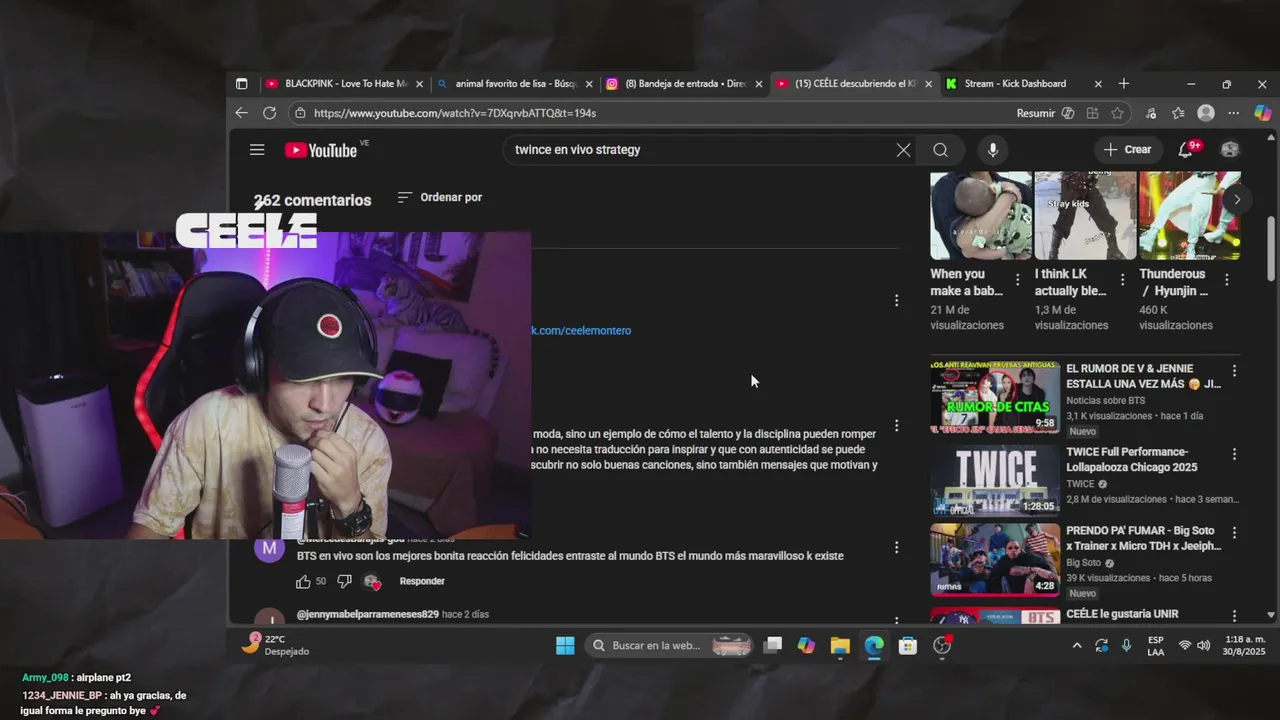1280x720 pixels.
Task: Go back with browser back arrow
Action: (x=241, y=113)
